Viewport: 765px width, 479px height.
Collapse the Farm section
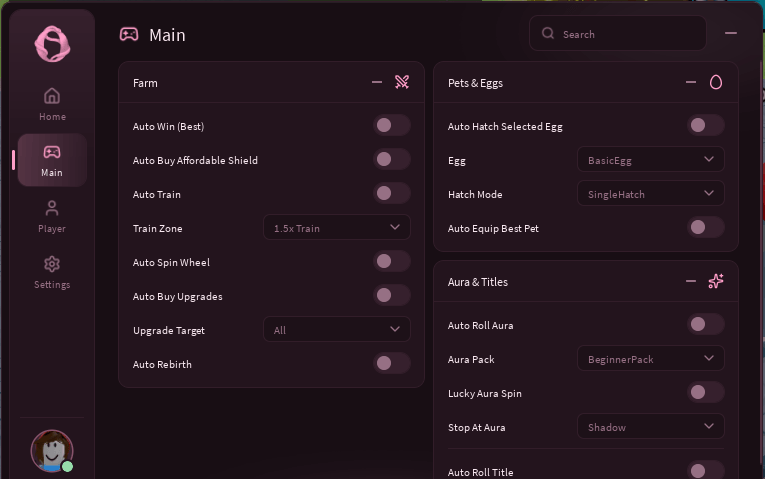(x=377, y=82)
